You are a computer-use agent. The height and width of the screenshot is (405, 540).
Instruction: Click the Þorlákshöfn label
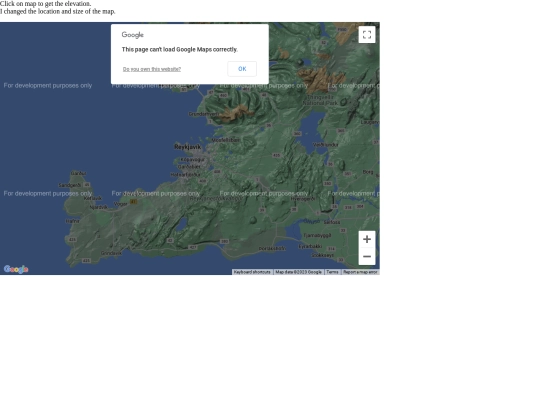click(272, 248)
